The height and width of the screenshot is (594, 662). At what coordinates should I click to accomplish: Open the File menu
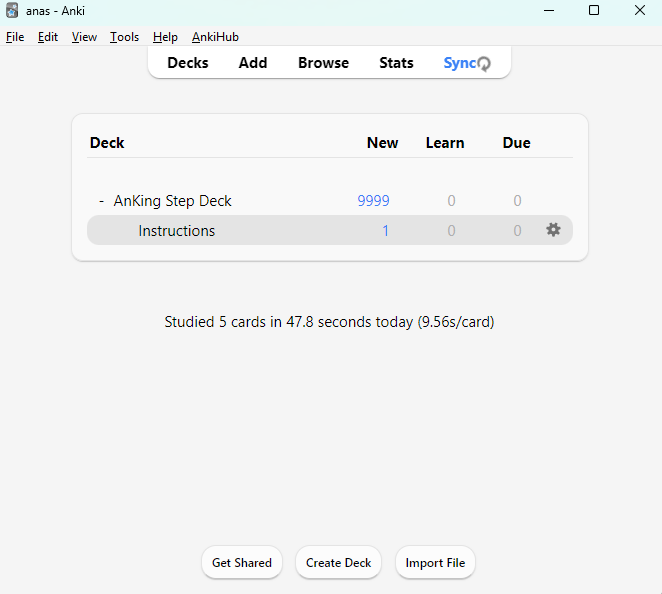[x=15, y=37]
